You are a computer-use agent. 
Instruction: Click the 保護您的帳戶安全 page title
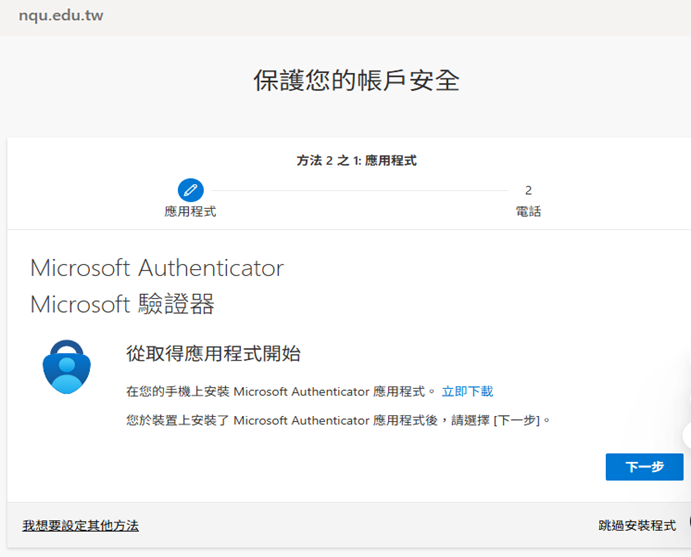(x=356, y=82)
